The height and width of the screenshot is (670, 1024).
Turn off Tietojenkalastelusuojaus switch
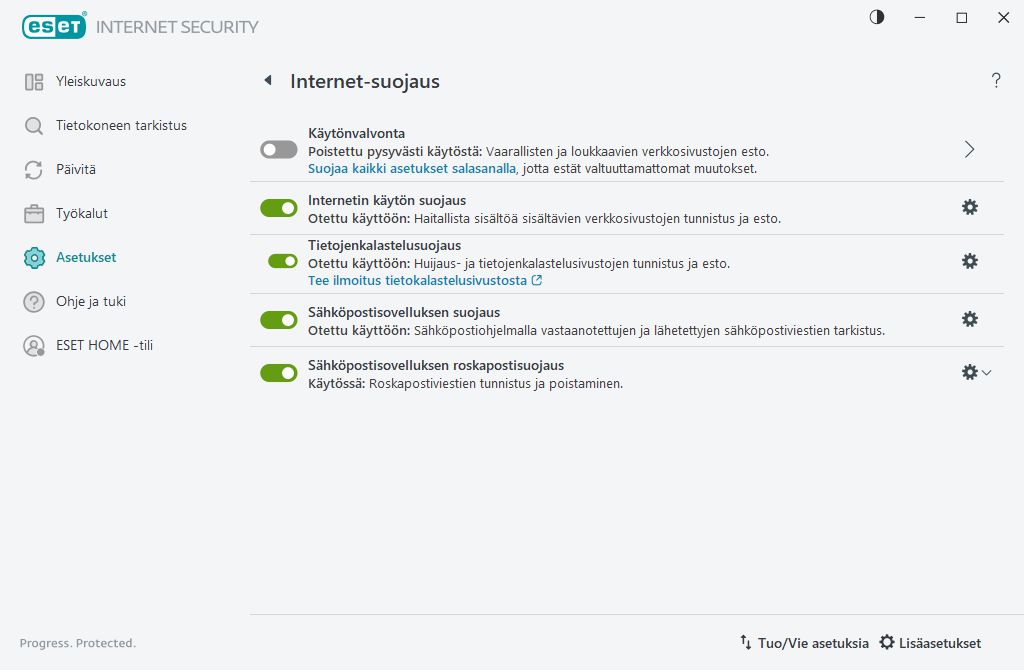tap(283, 261)
